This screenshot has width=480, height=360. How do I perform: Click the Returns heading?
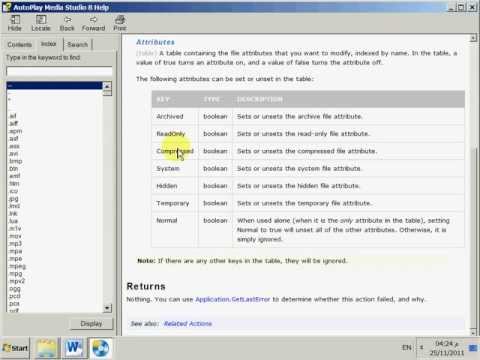coord(146,286)
